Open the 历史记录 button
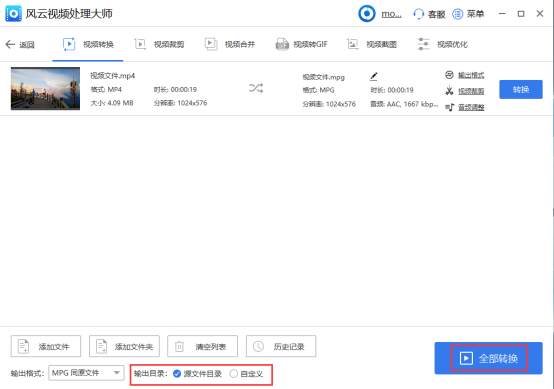 (x=281, y=346)
